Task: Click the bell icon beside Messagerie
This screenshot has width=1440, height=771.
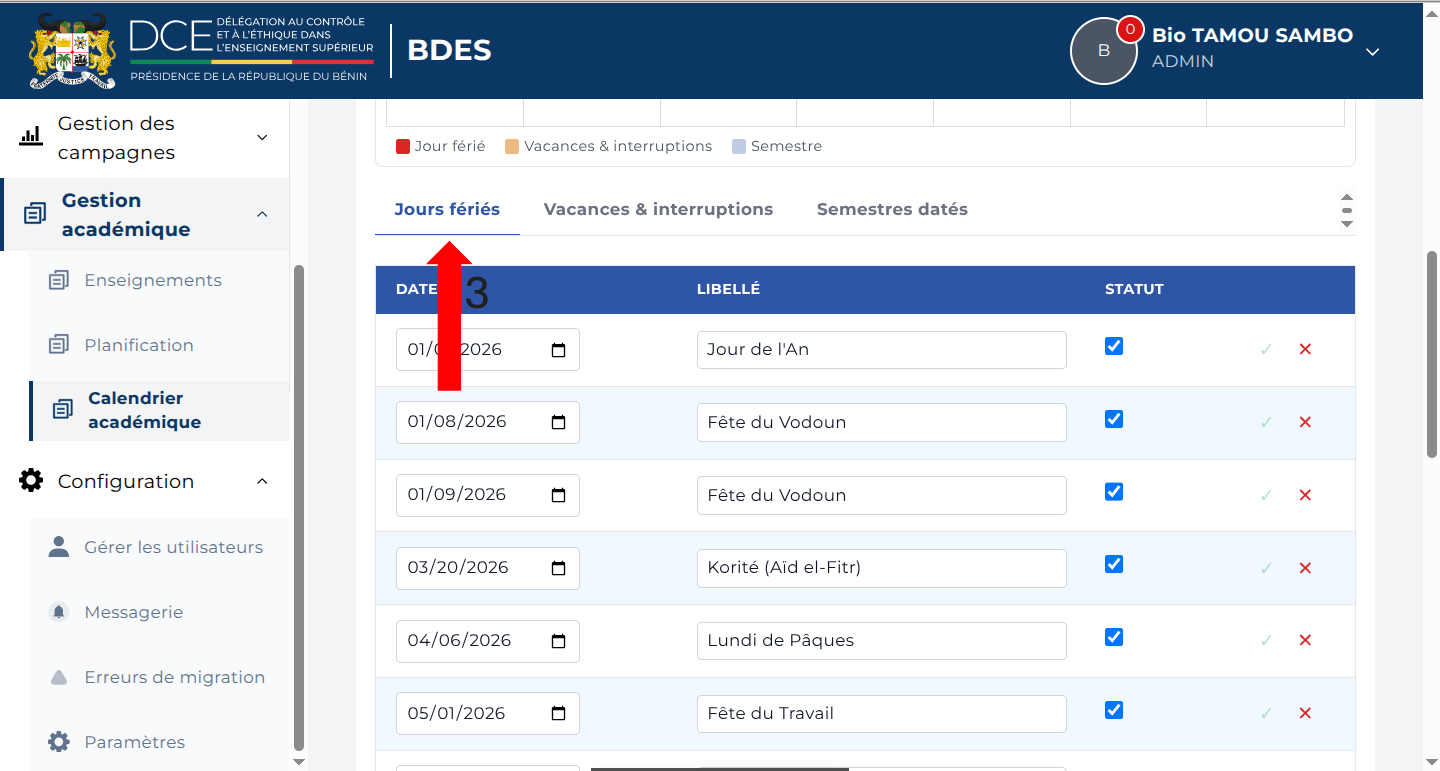Action: [x=59, y=612]
